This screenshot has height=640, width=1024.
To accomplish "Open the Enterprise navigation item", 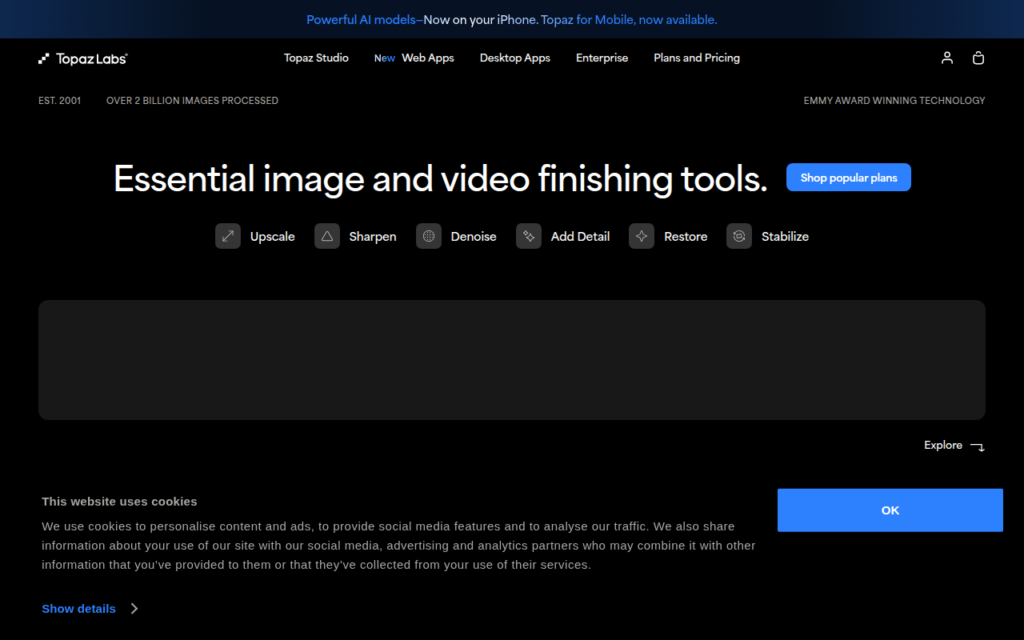I will coord(601,58).
